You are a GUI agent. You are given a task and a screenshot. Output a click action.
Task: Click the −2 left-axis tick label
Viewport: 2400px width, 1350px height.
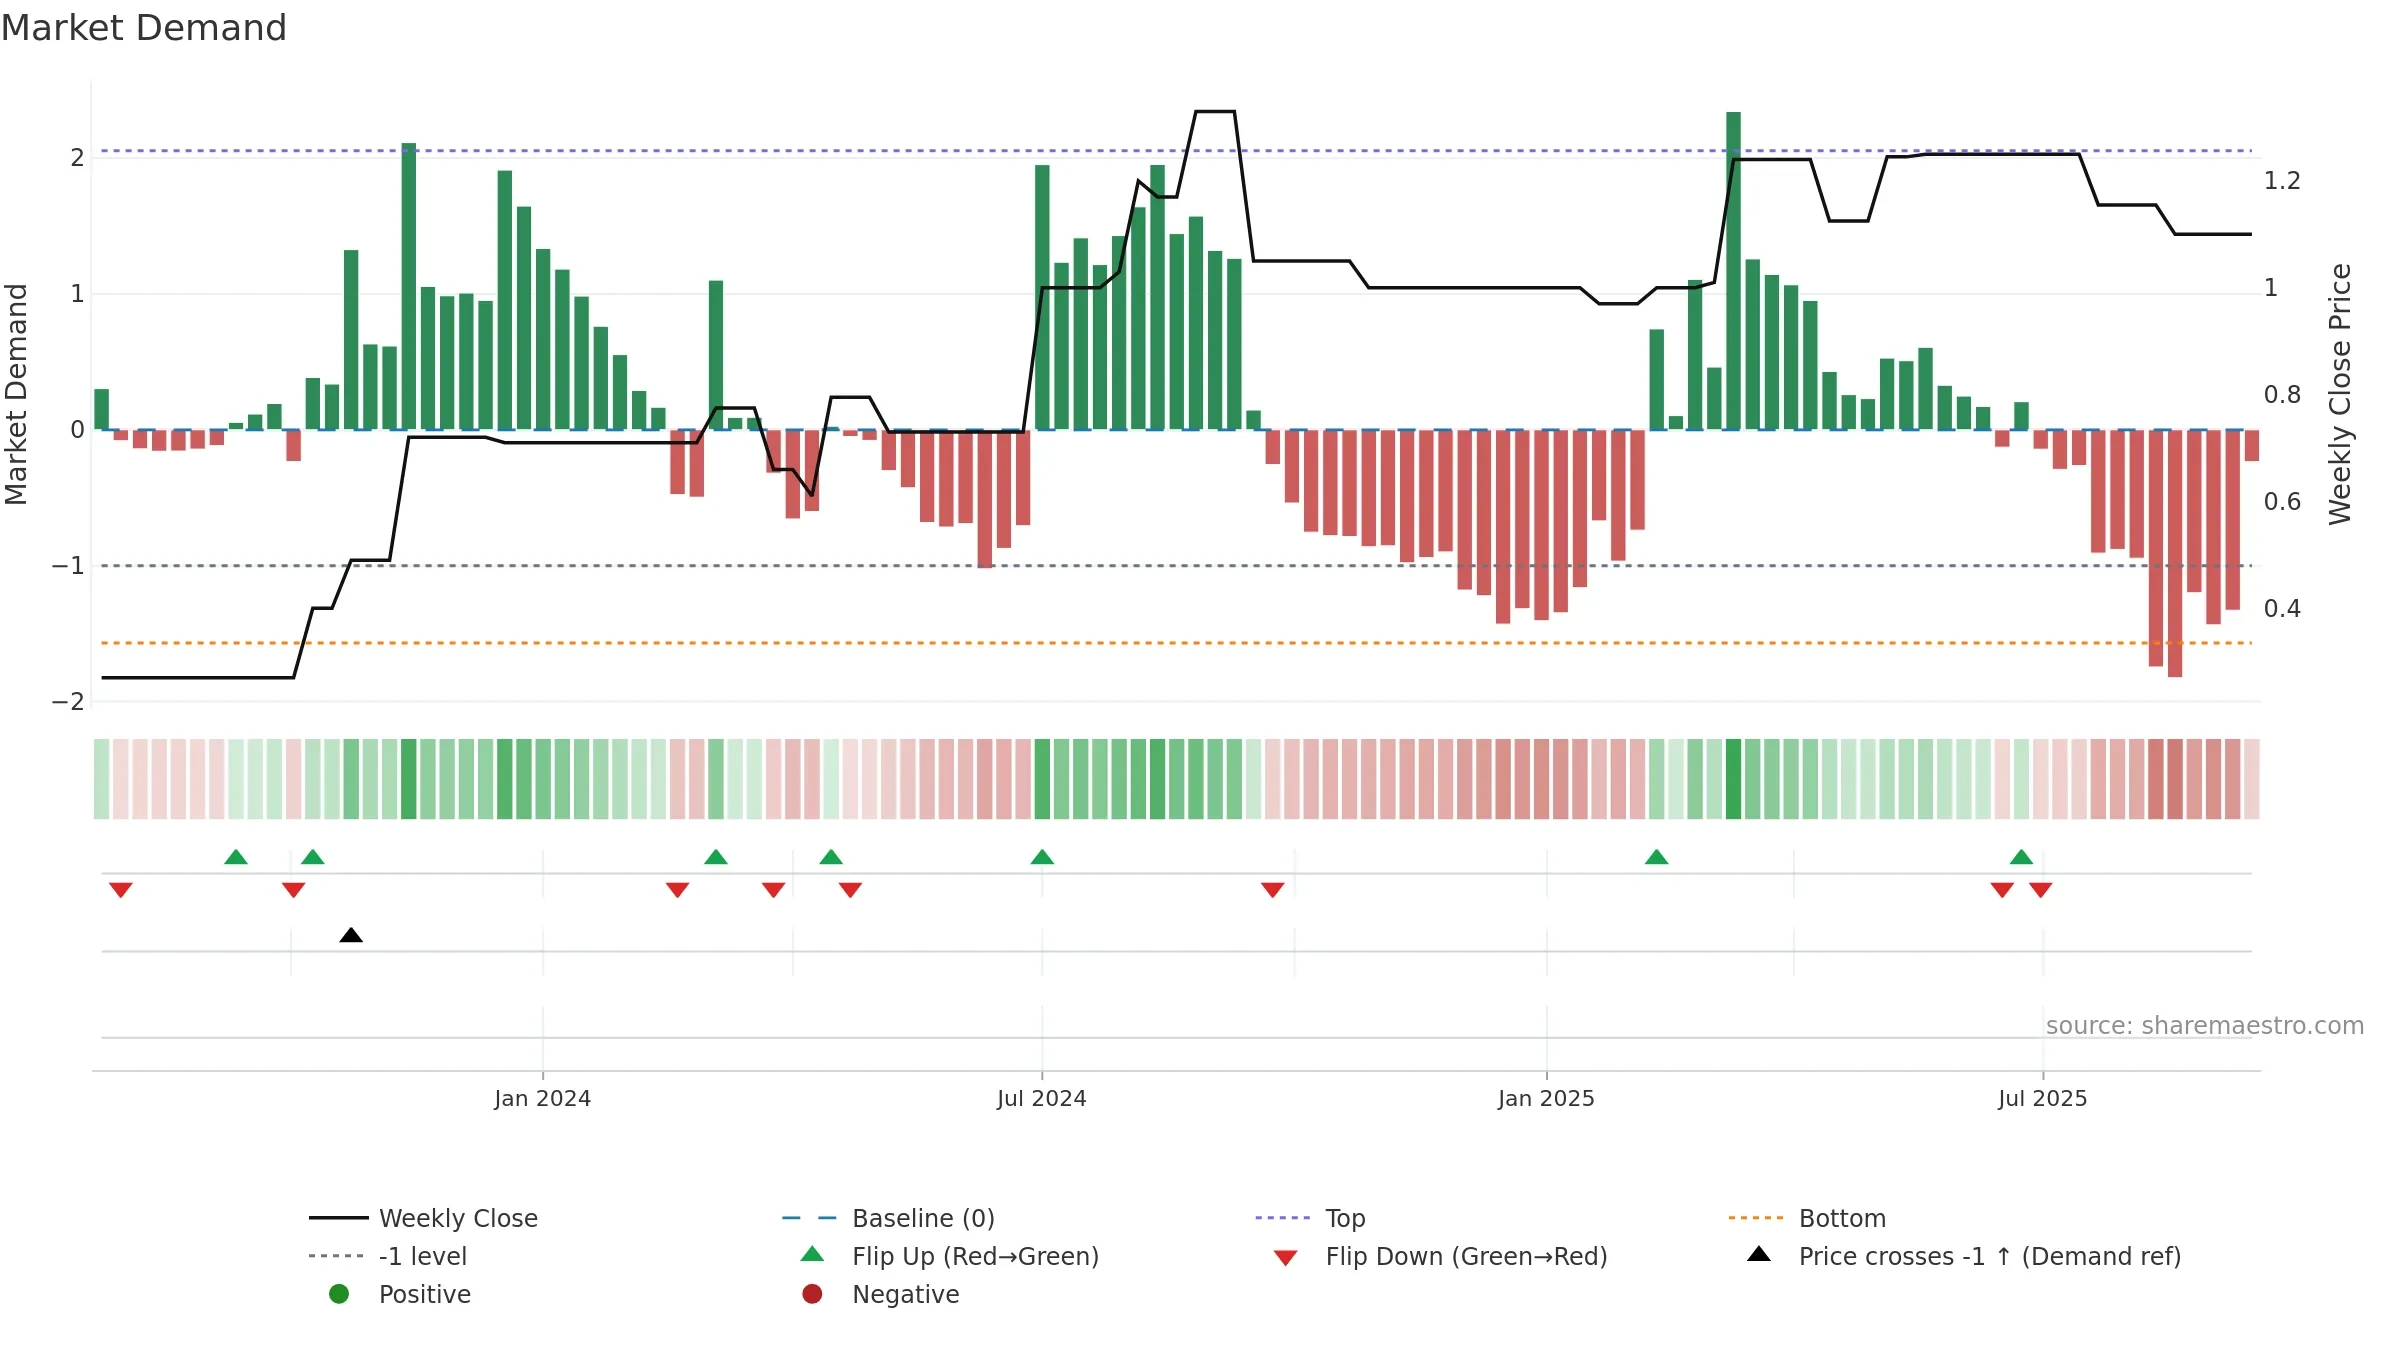[69, 702]
